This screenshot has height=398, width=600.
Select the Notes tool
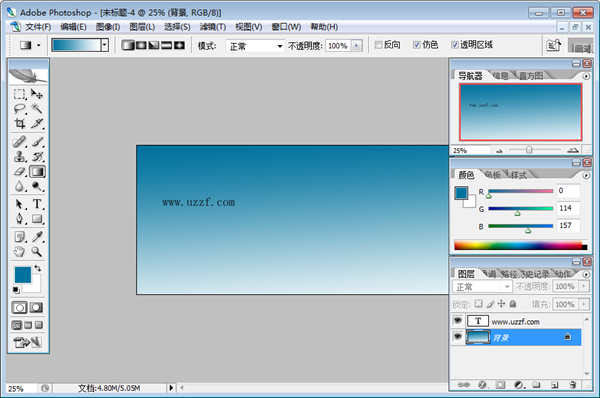[x=20, y=237]
